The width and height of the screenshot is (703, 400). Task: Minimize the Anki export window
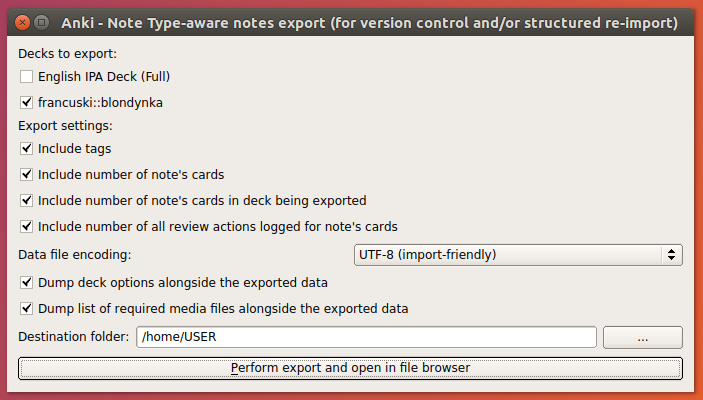[x=40, y=21]
